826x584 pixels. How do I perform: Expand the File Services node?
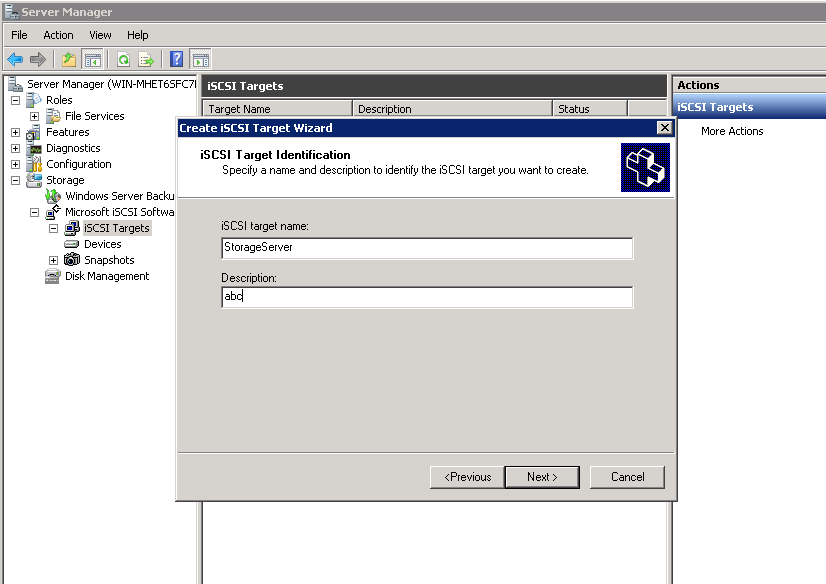point(35,116)
